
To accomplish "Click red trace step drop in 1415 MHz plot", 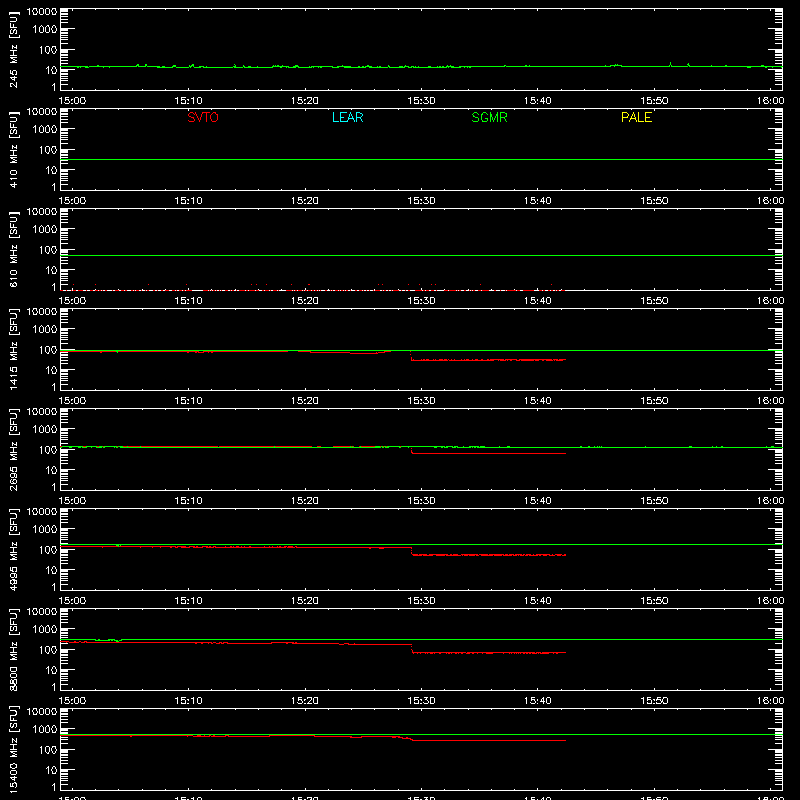I will click(x=411, y=355).
